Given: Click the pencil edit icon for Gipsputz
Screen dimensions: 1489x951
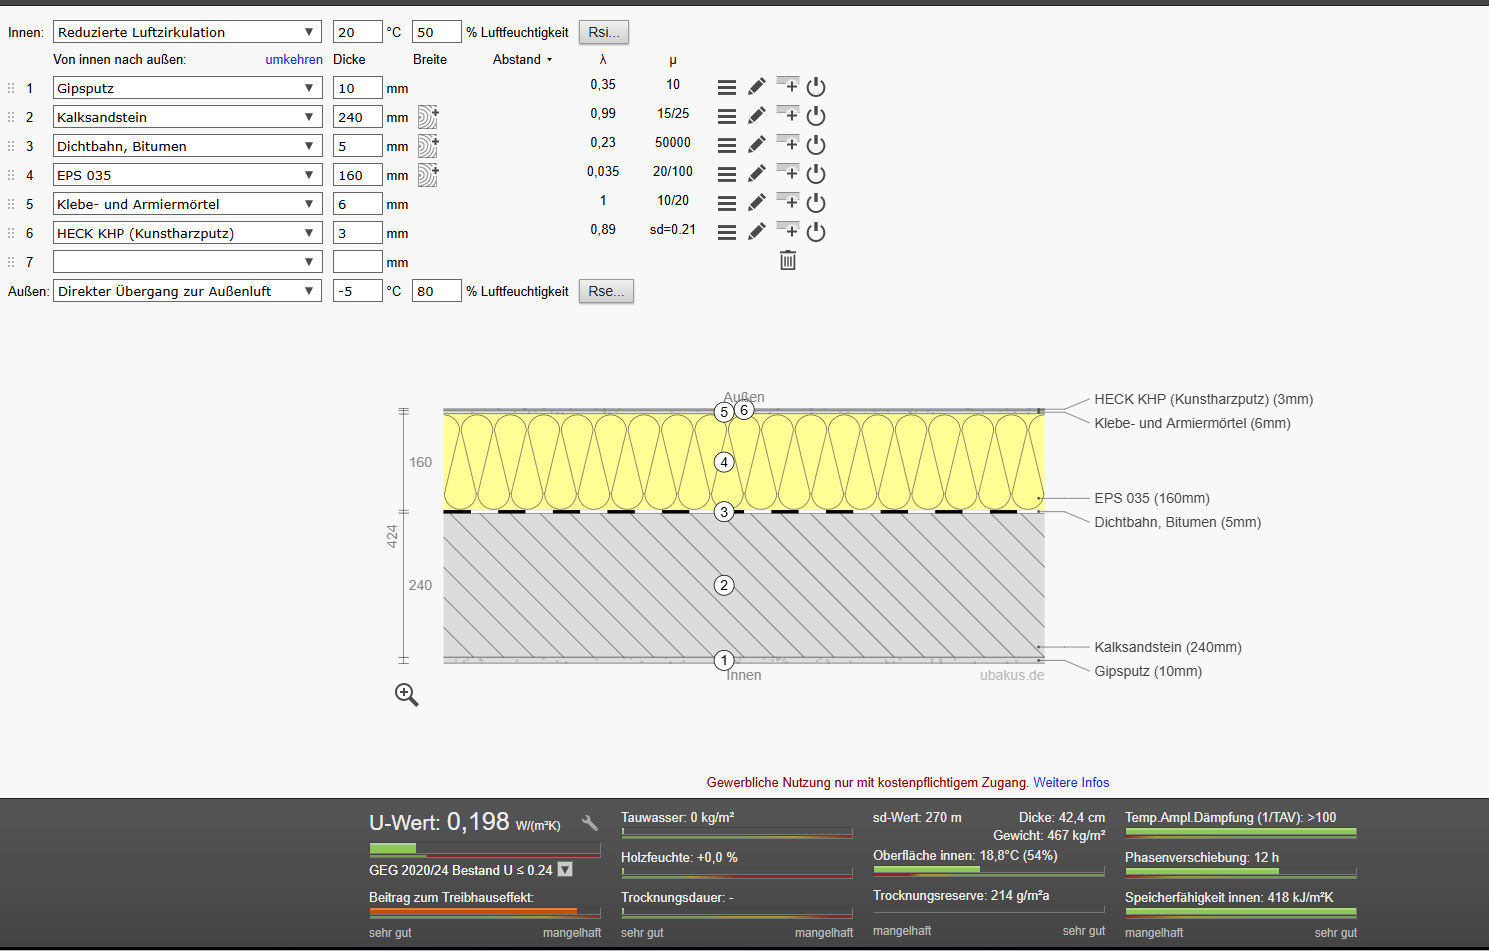Looking at the screenshot, I should [x=757, y=87].
